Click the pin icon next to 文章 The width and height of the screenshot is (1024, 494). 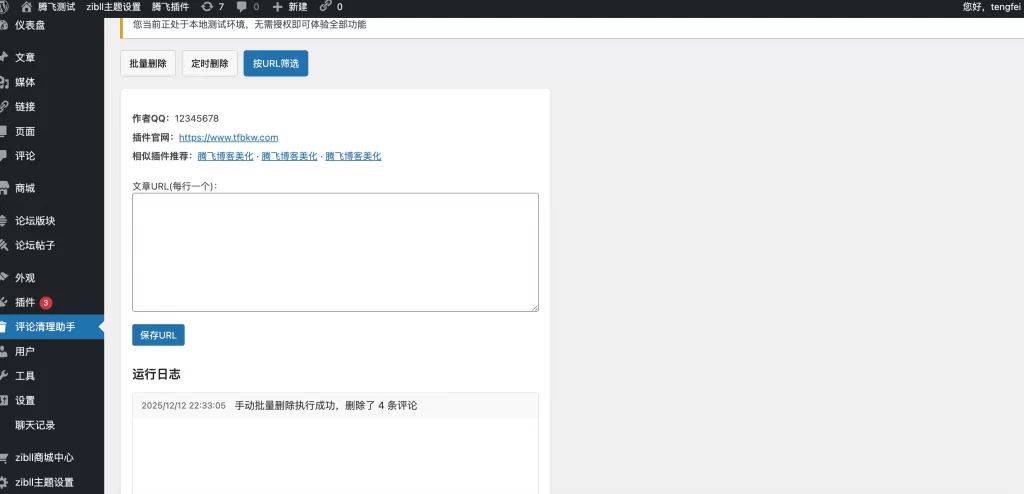[3, 57]
